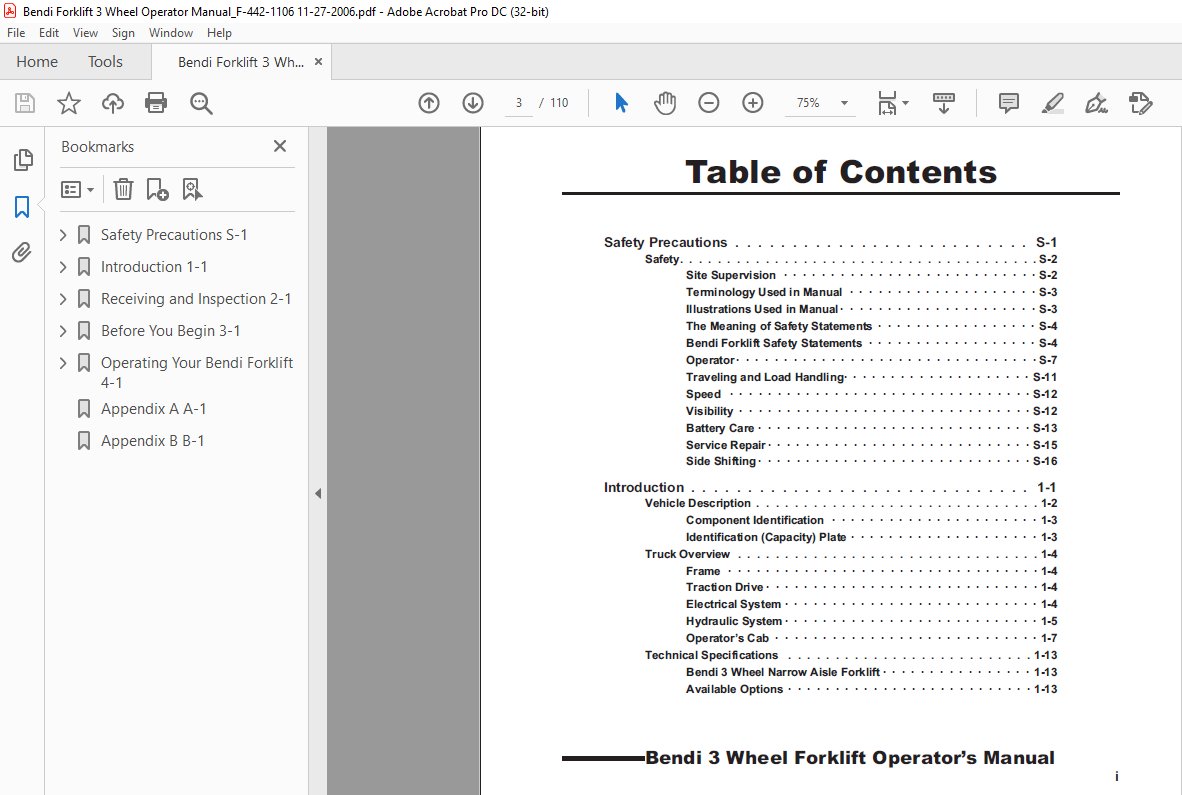Open the Window menu
The width and height of the screenshot is (1182, 795).
(x=170, y=32)
